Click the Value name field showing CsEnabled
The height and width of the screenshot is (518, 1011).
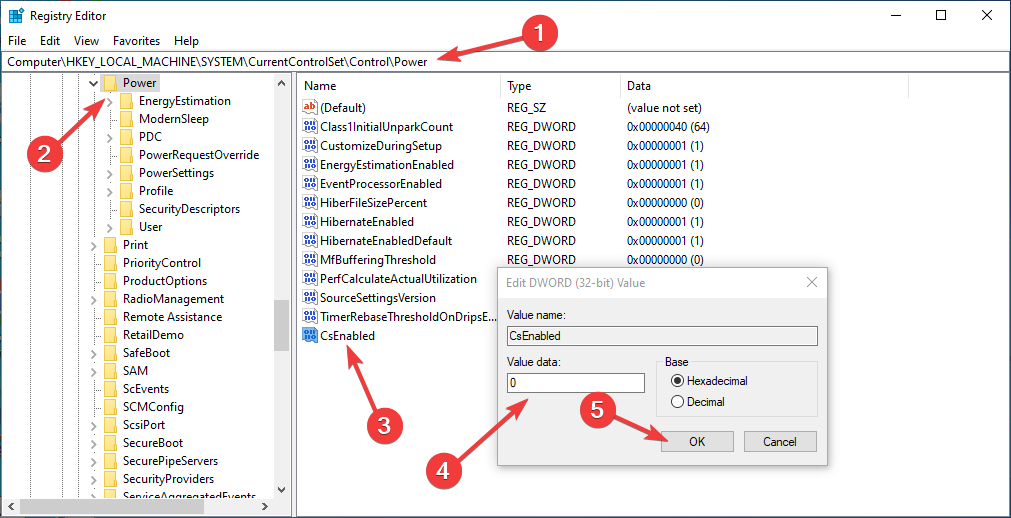coord(662,335)
